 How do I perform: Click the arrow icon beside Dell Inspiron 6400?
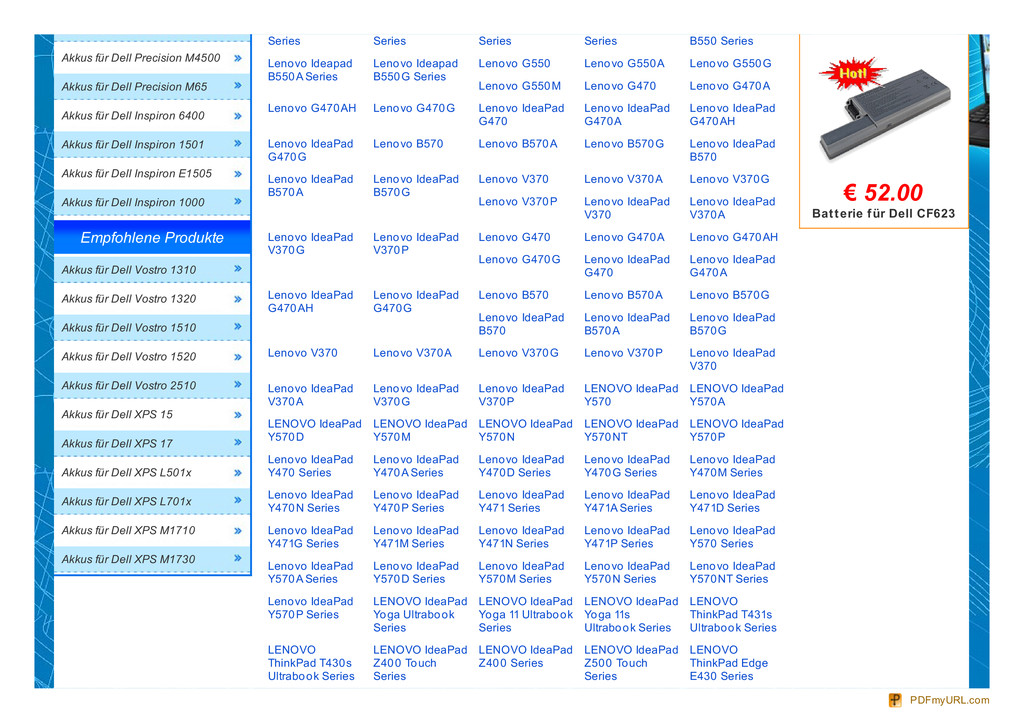pos(238,116)
